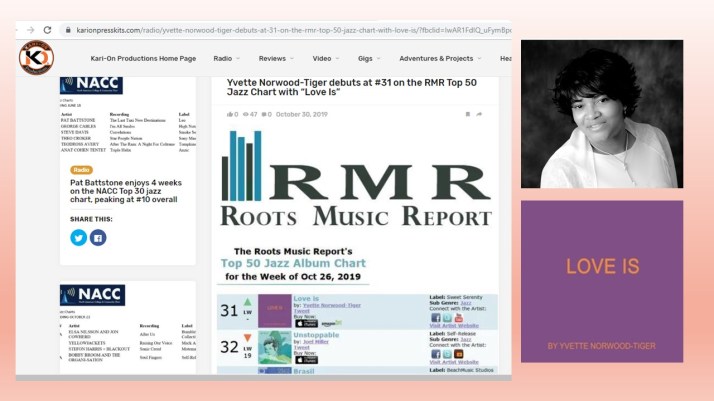Click the eye views icon showing 47
The height and width of the screenshot is (401, 714).
pos(245,114)
